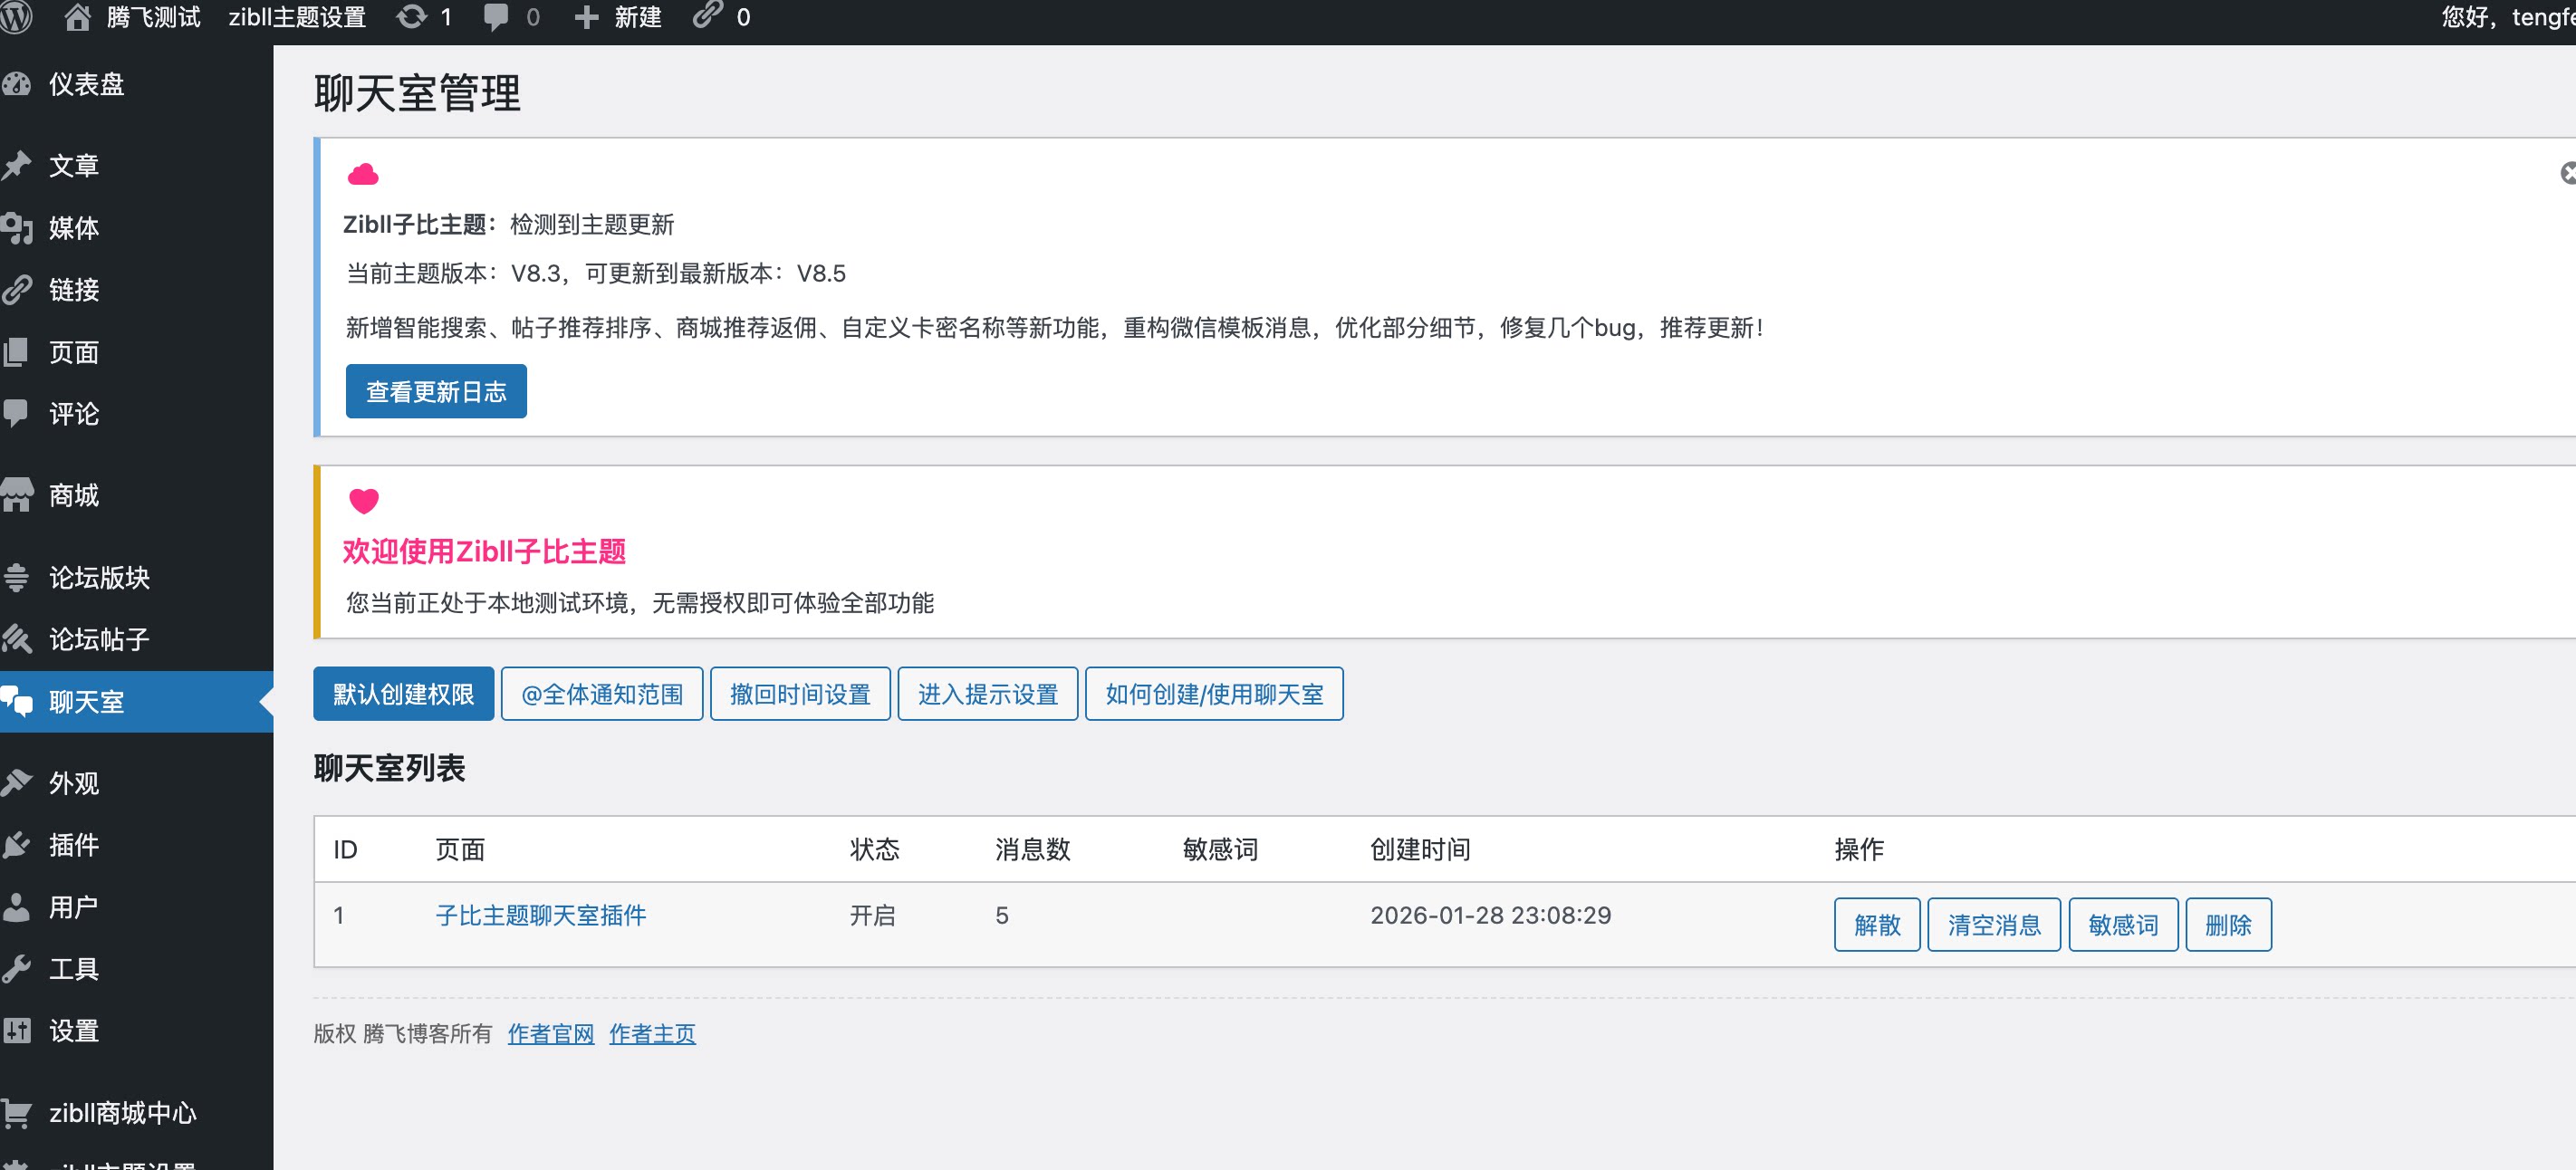Click 清空消息 to clear messages
Image resolution: width=2576 pixels, height=1170 pixels.
(1993, 923)
